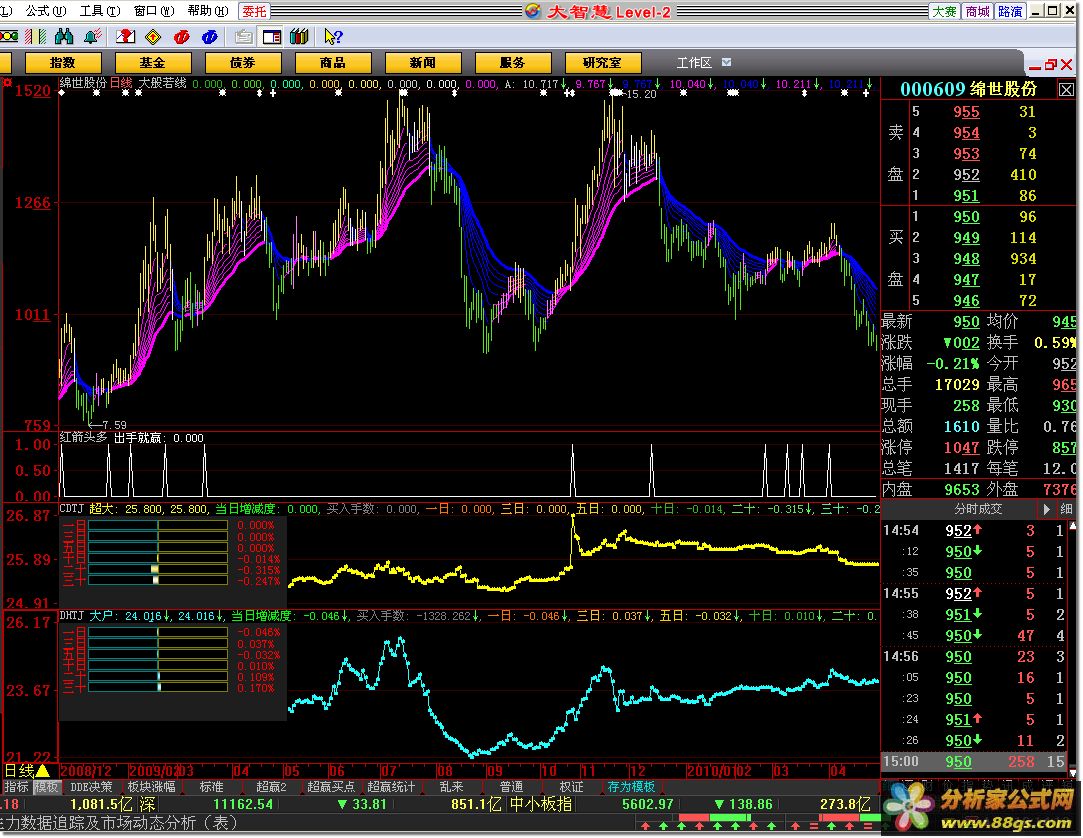The height and width of the screenshot is (838, 1083).
Task: Select the 超赢买点 template tab
Action: pos(331,787)
